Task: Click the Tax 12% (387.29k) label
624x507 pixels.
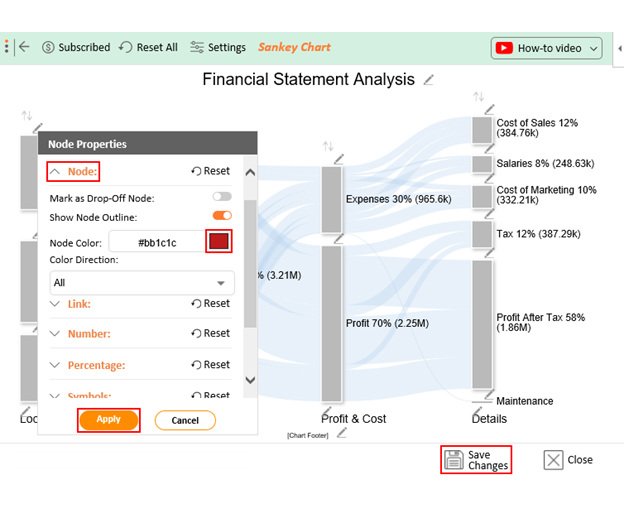Action: 538,234
